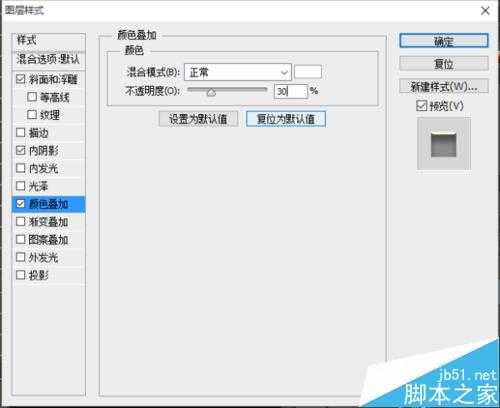This screenshot has width=500, height=408.
Task: Enable the 图案叠加 checkbox
Action: click(21, 239)
